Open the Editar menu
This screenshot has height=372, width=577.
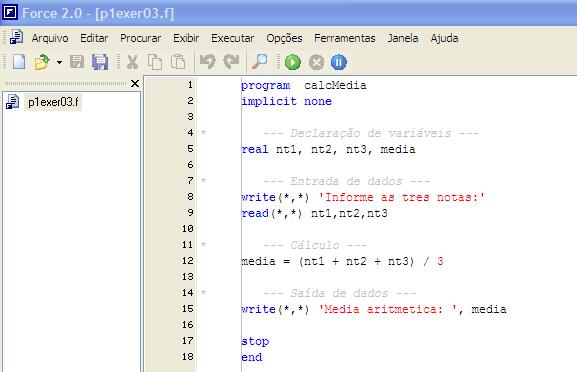pyautogui.click(x=94, y=38)
